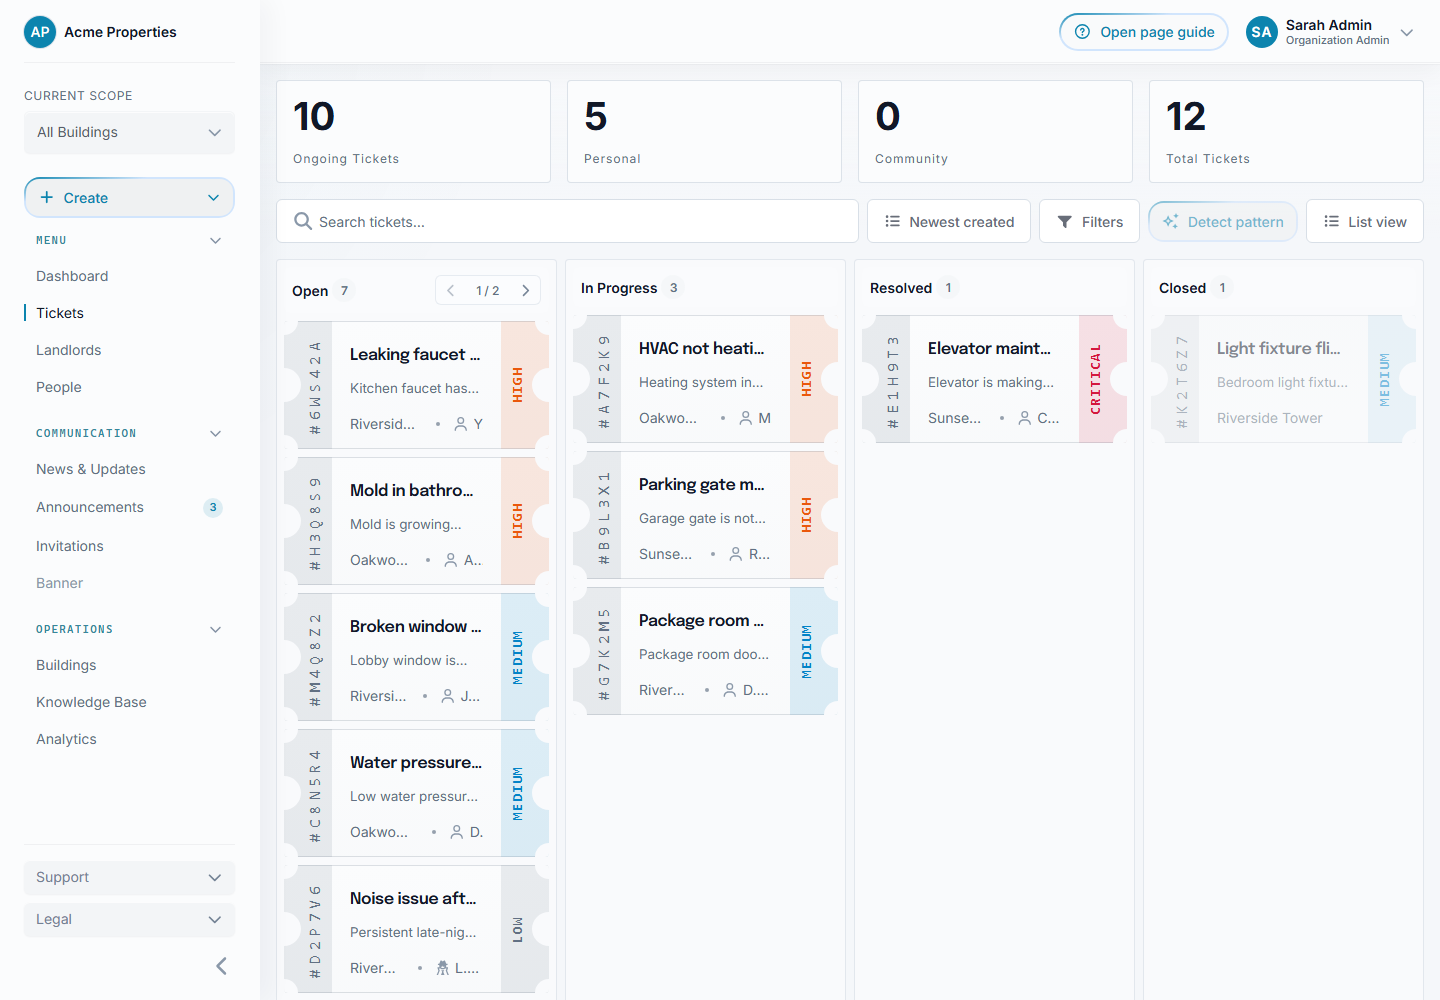1440x1000 pixels.
Task: Click assignee icon on Package room ticket
Action: pos(730,690)
